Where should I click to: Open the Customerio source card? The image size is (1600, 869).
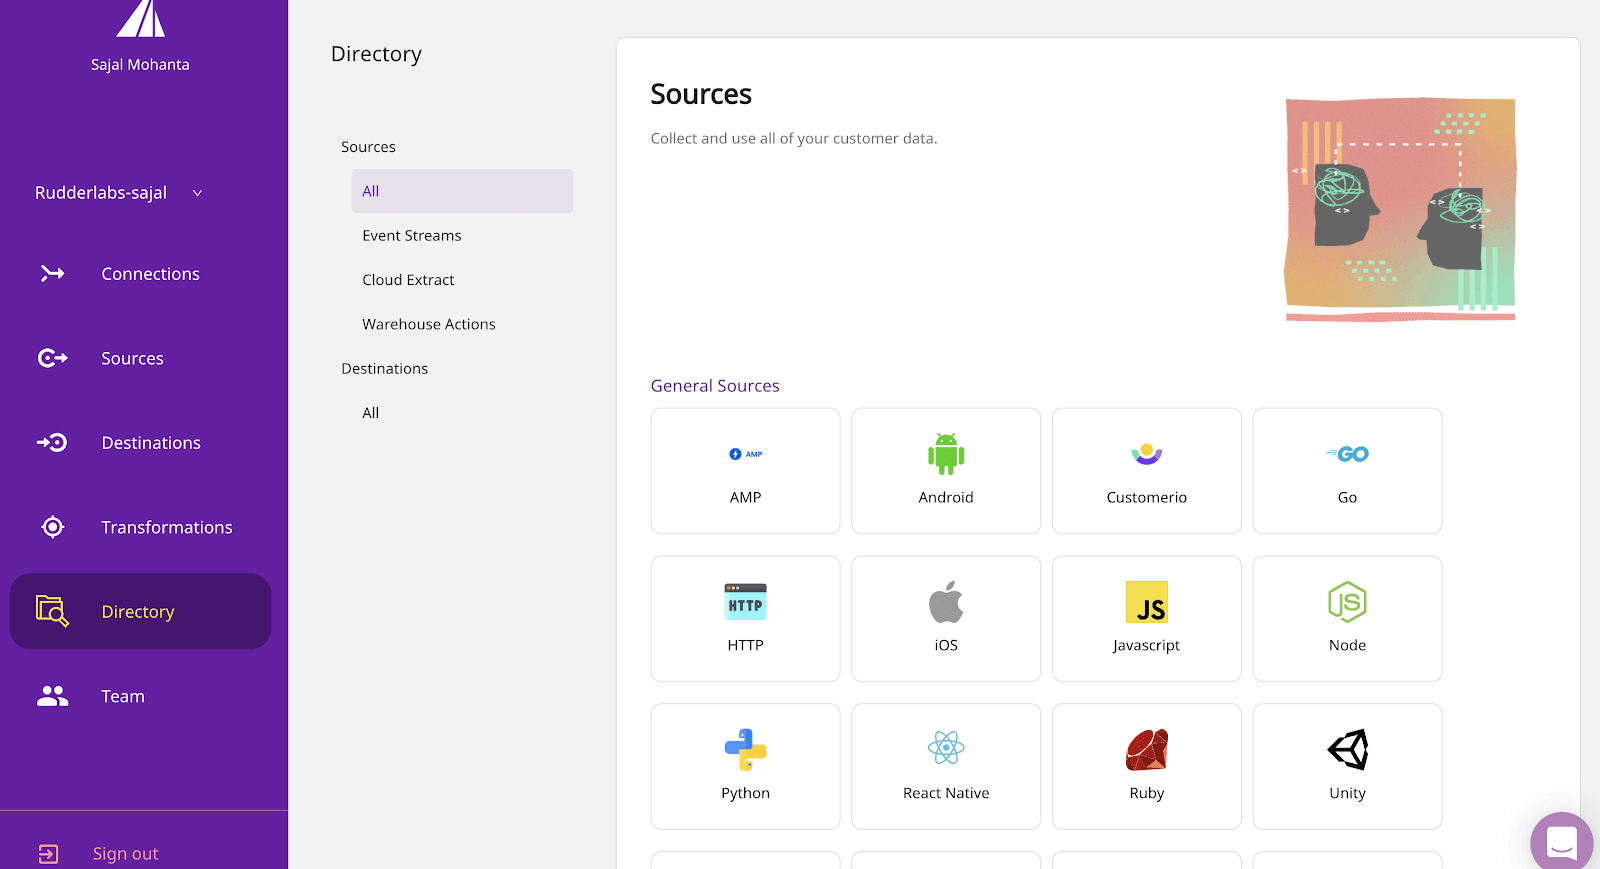coord(1146,471)
